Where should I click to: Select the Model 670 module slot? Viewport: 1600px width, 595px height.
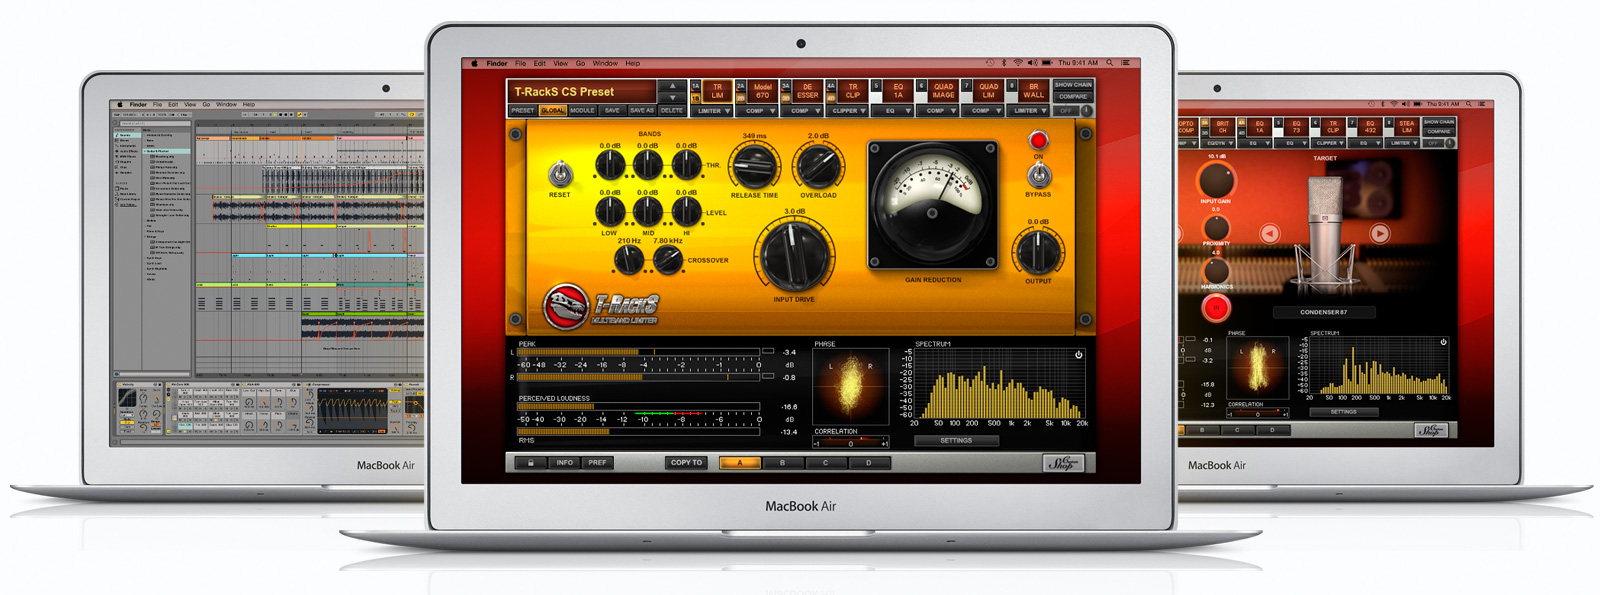[x=762, y=91]
